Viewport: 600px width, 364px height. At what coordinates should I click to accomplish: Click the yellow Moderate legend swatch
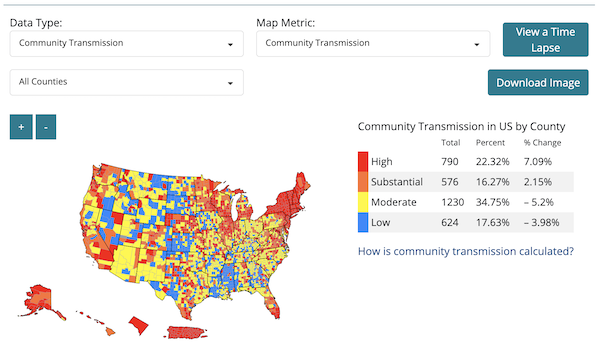pos(363,202)
